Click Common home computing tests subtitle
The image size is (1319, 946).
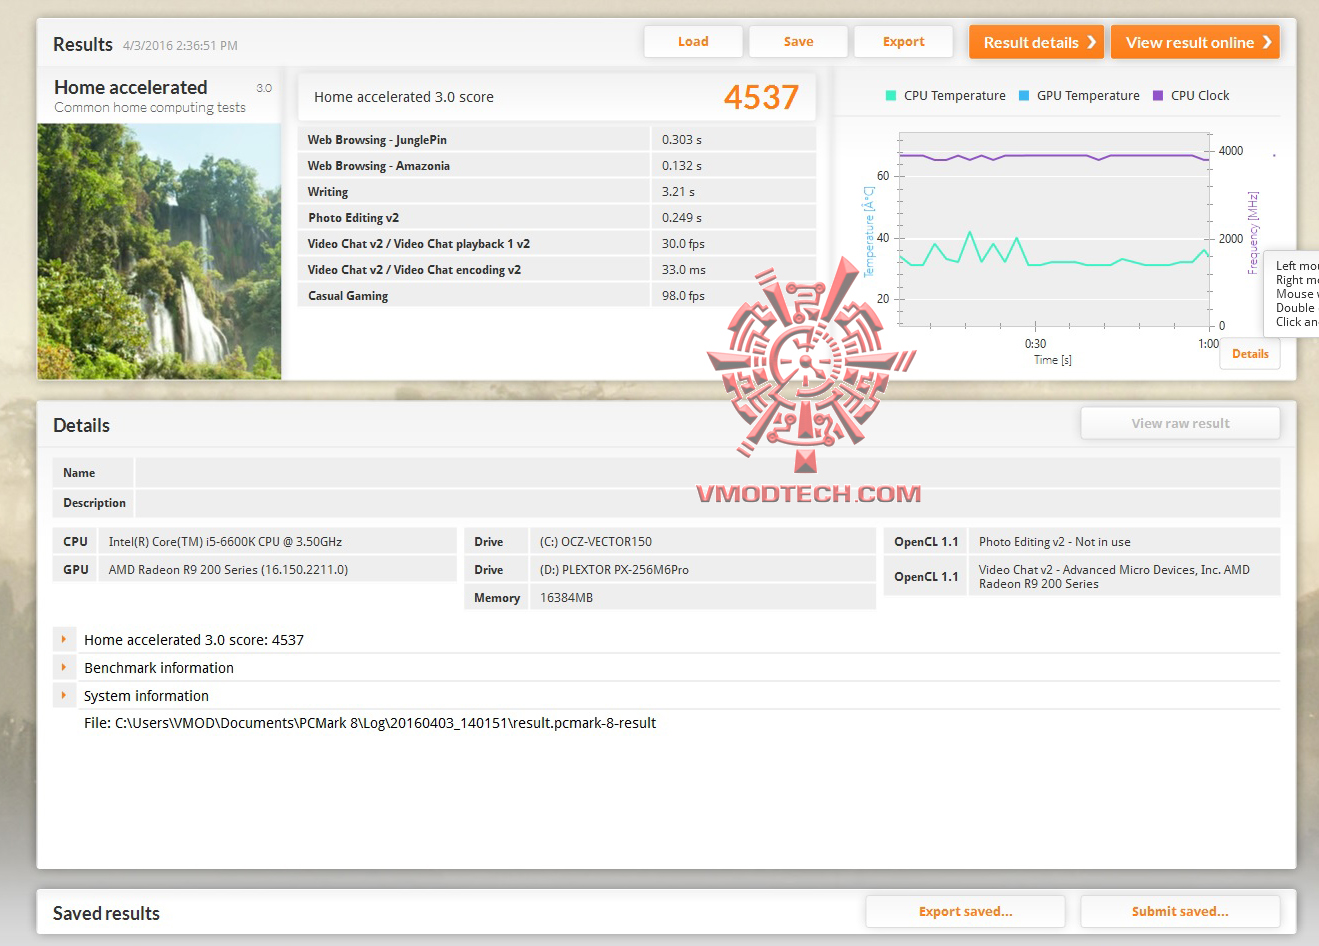click(x=150, y=108)
